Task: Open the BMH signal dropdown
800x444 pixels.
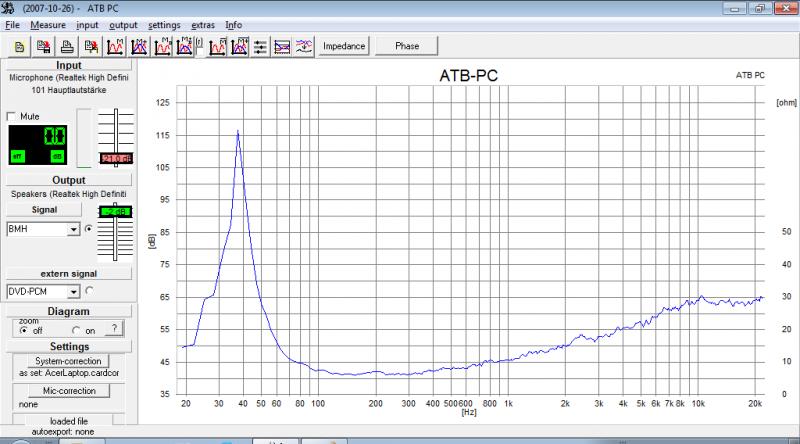Action: 73,229
